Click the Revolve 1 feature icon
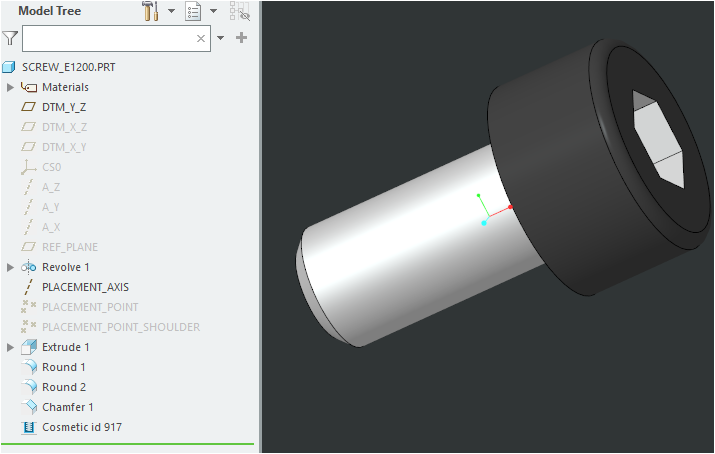This screenshot has height=454, width=715. 29,267
